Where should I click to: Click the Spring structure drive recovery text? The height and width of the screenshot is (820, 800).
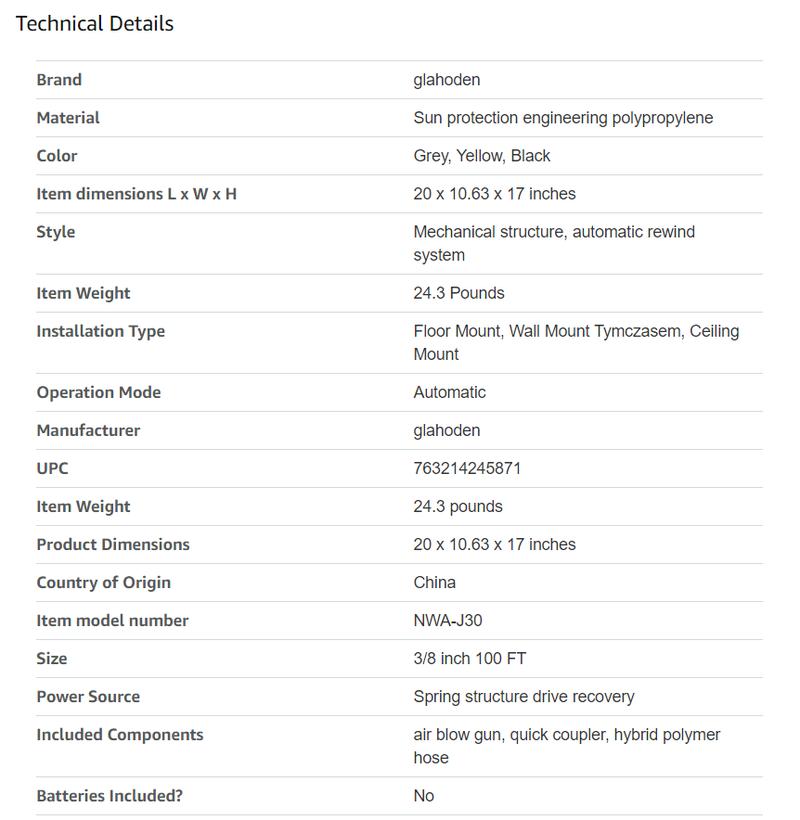point(523,696)
